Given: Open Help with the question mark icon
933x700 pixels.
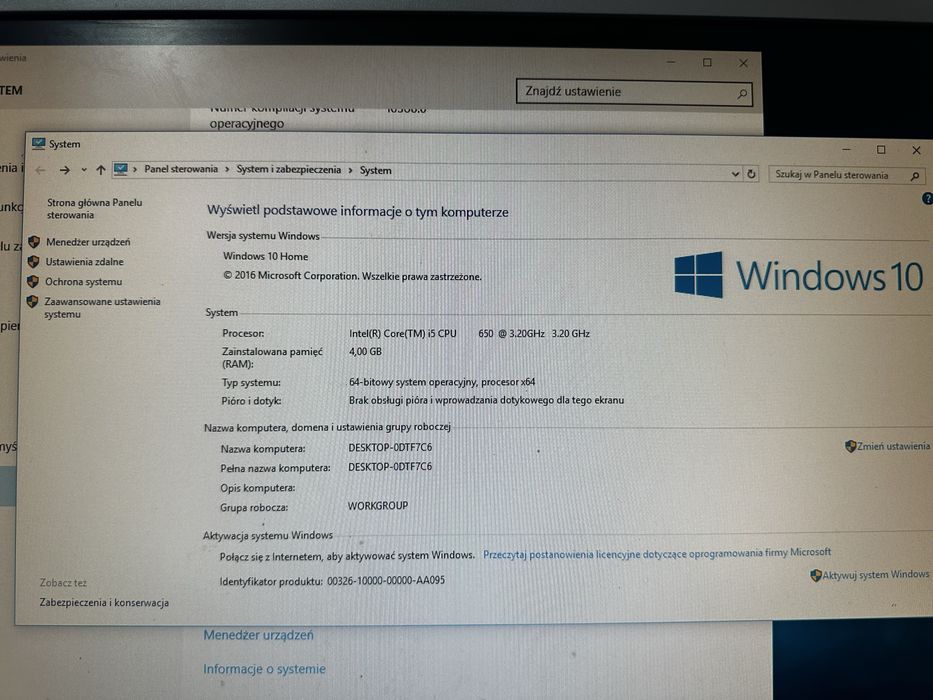Looking at the screenshot, I should click(927, 199).
